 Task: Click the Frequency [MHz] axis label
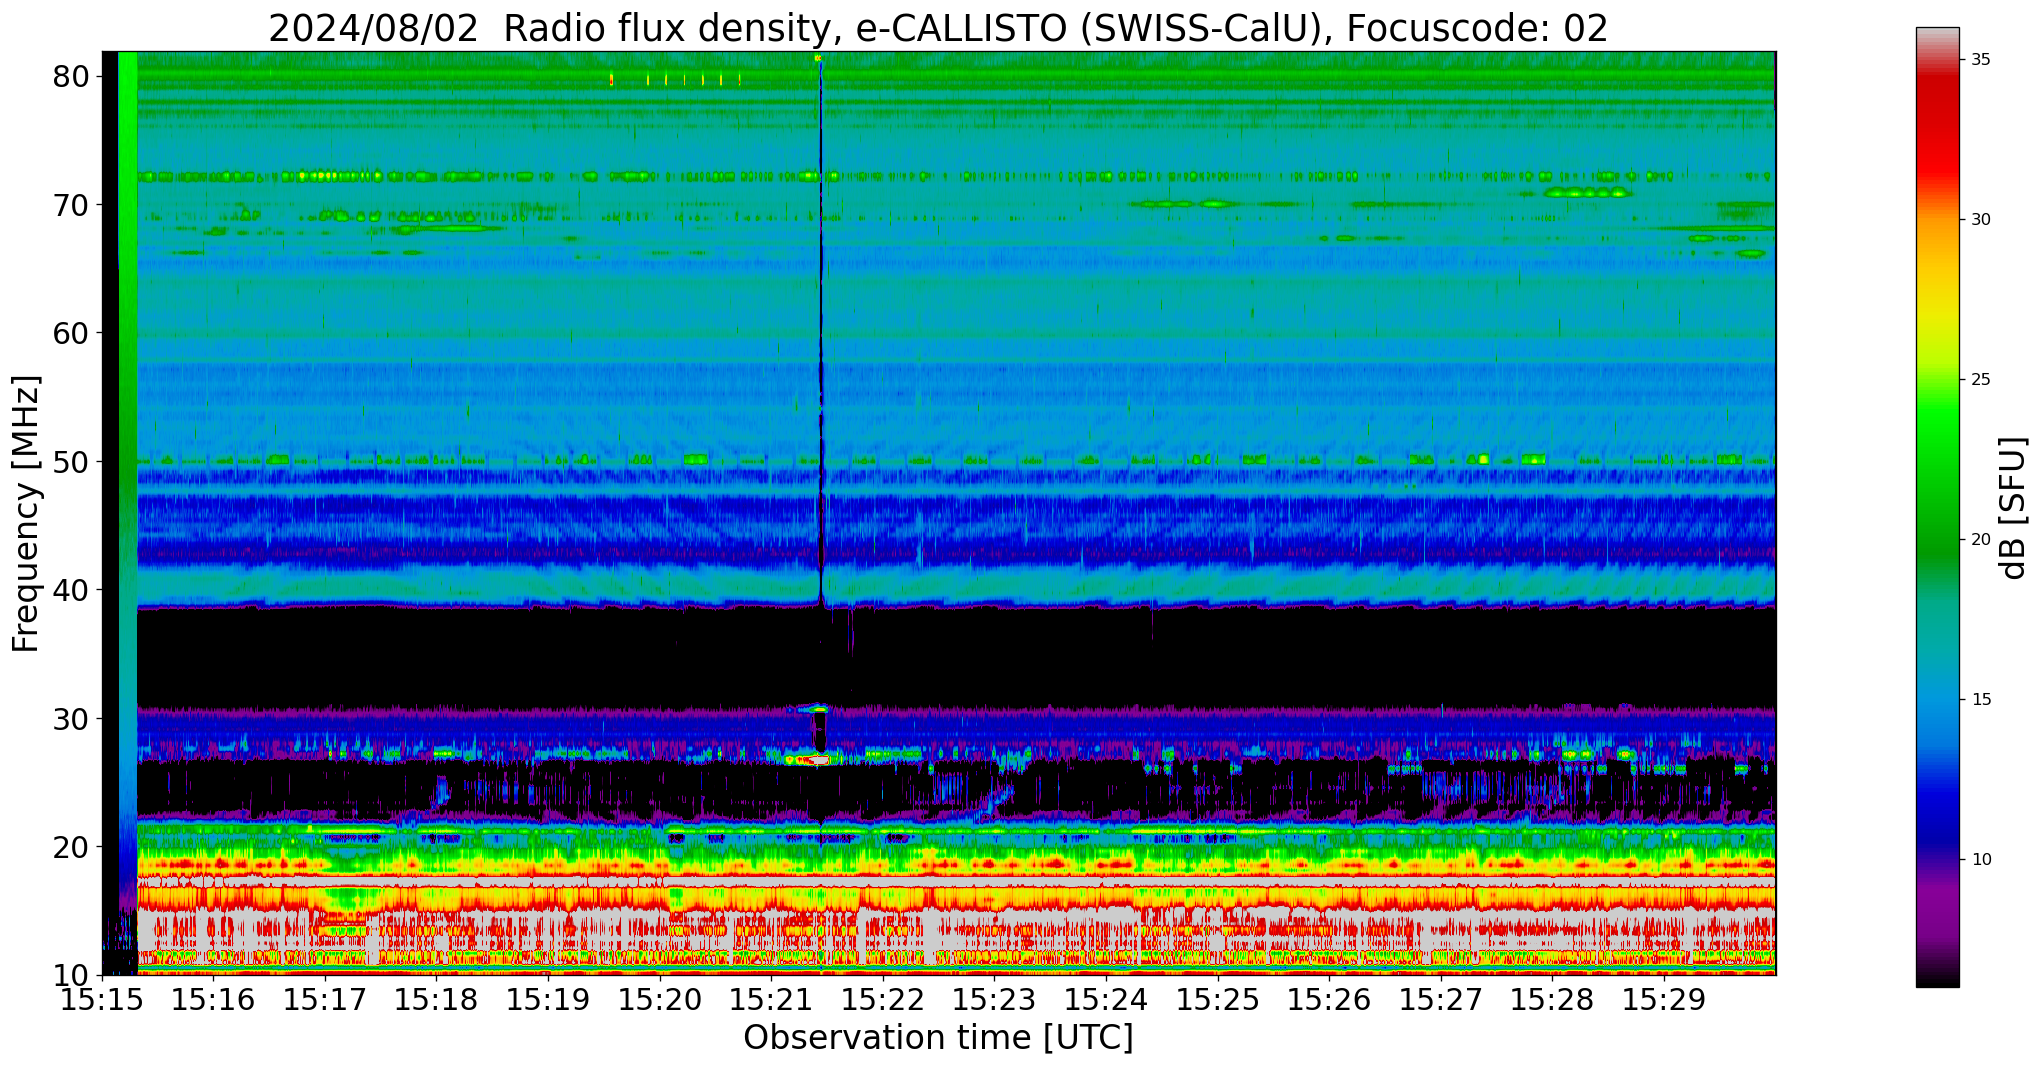click(26, 514)
